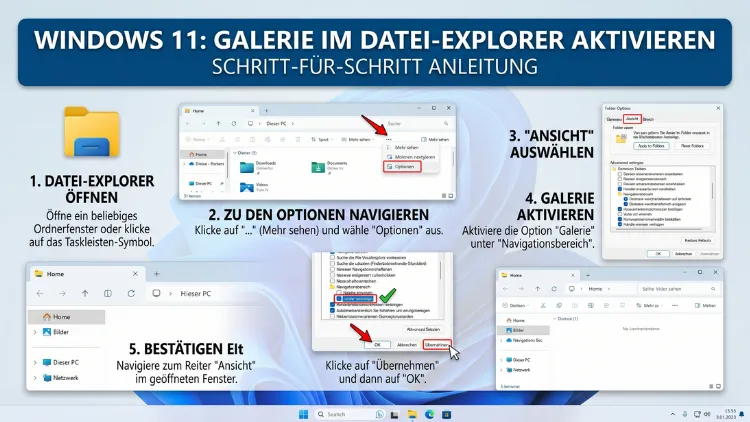
Task: Toggle the checkbox beginning 'Suche die File'
Action: 332,257
